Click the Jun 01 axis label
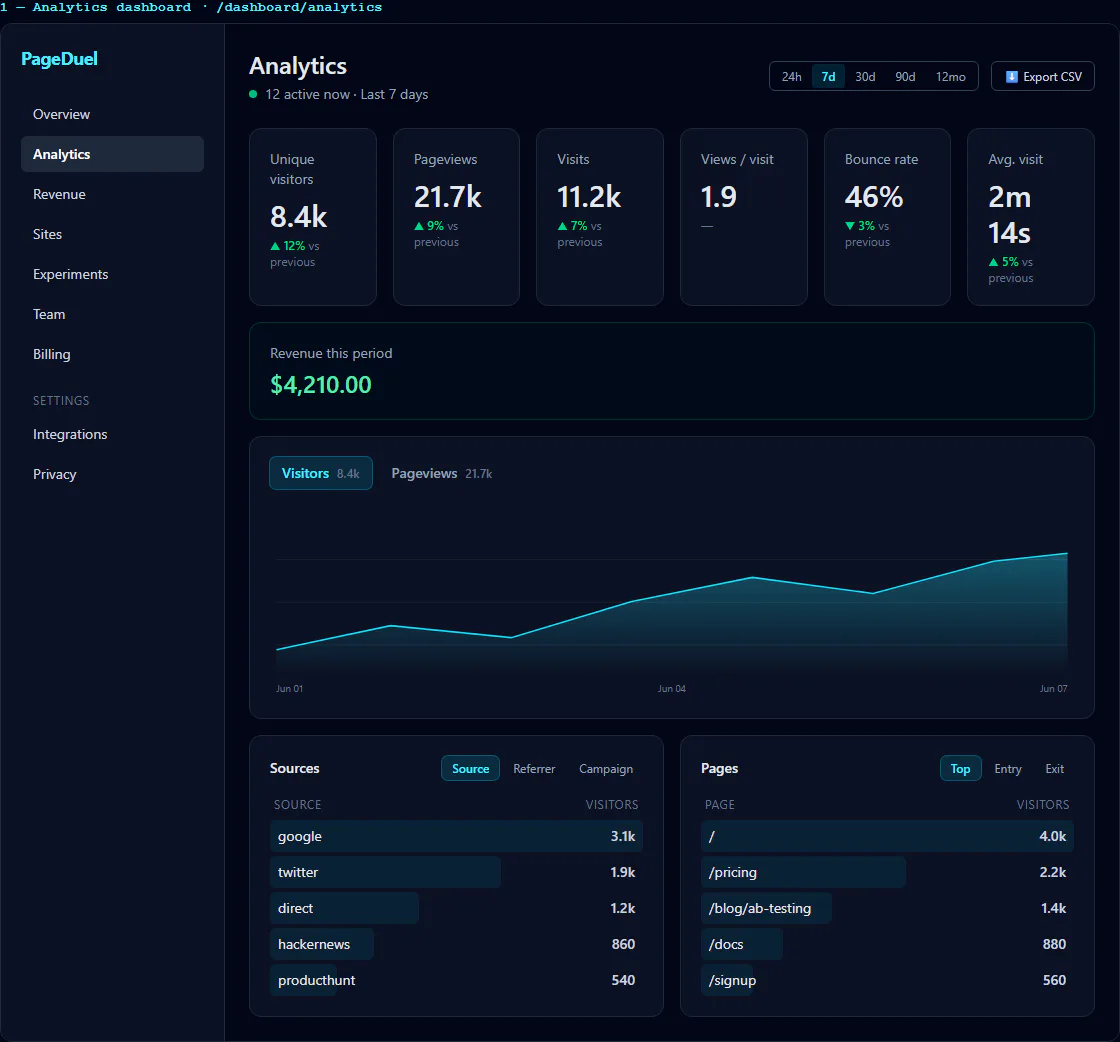 tap(289, 688)
